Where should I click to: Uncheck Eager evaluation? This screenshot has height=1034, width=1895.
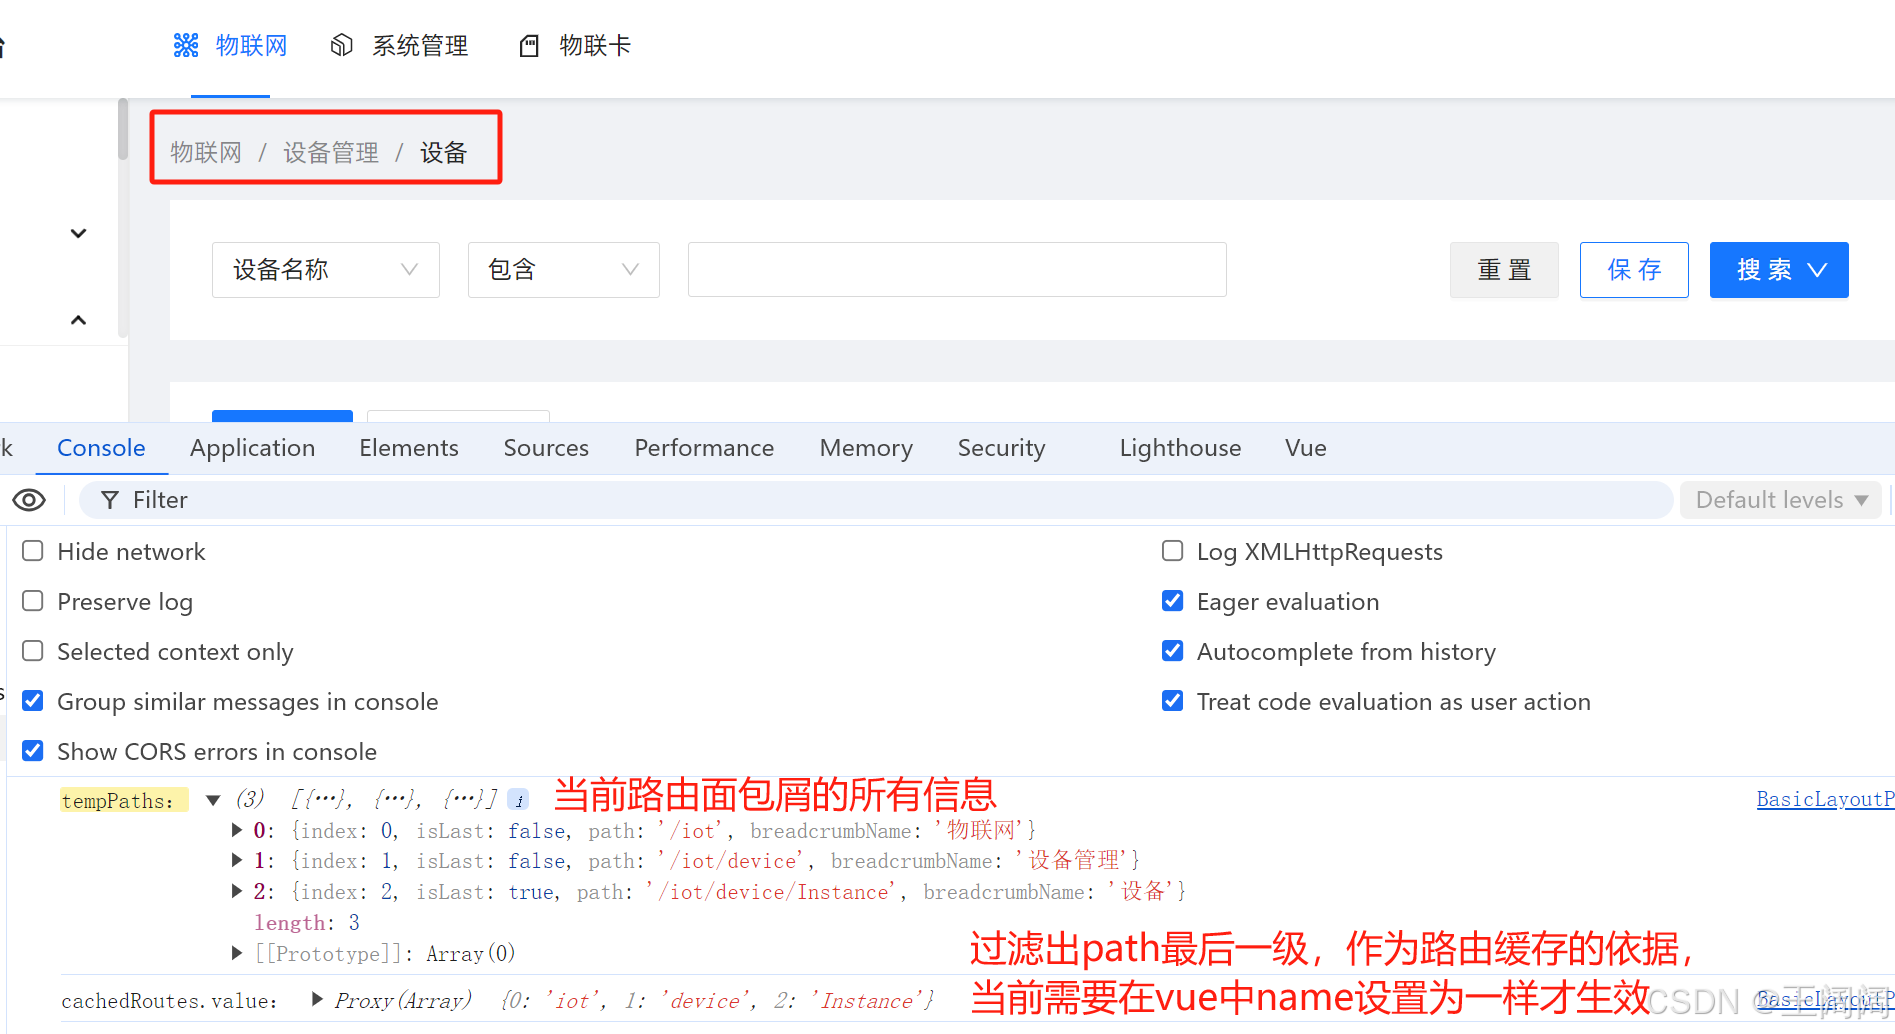1173,601
